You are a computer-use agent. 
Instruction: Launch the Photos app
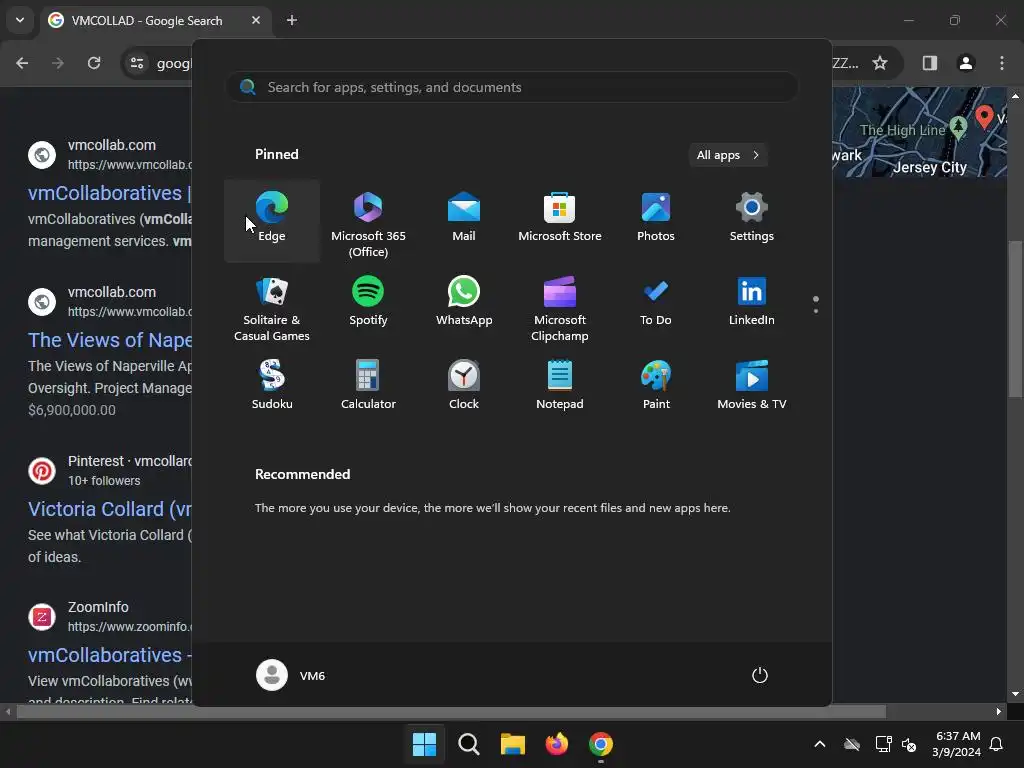pos(656,221)
